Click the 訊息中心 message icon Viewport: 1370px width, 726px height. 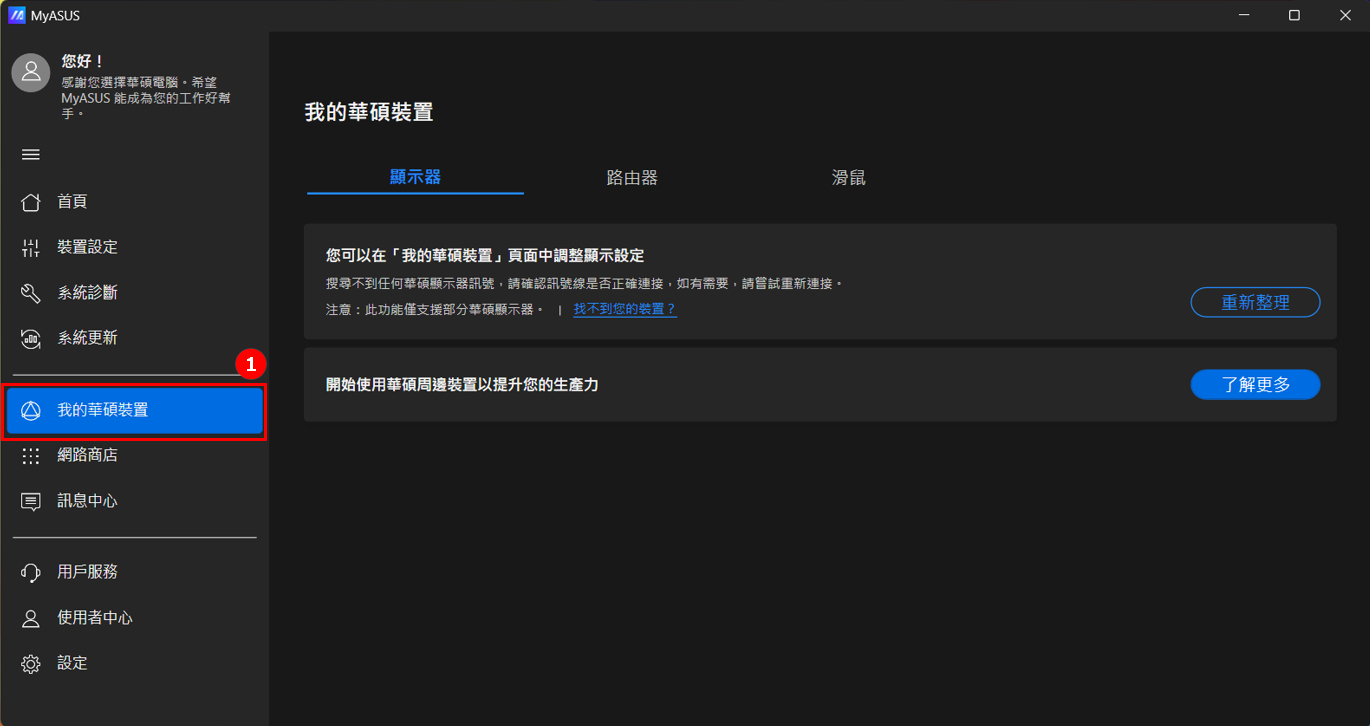click(31, 502)
